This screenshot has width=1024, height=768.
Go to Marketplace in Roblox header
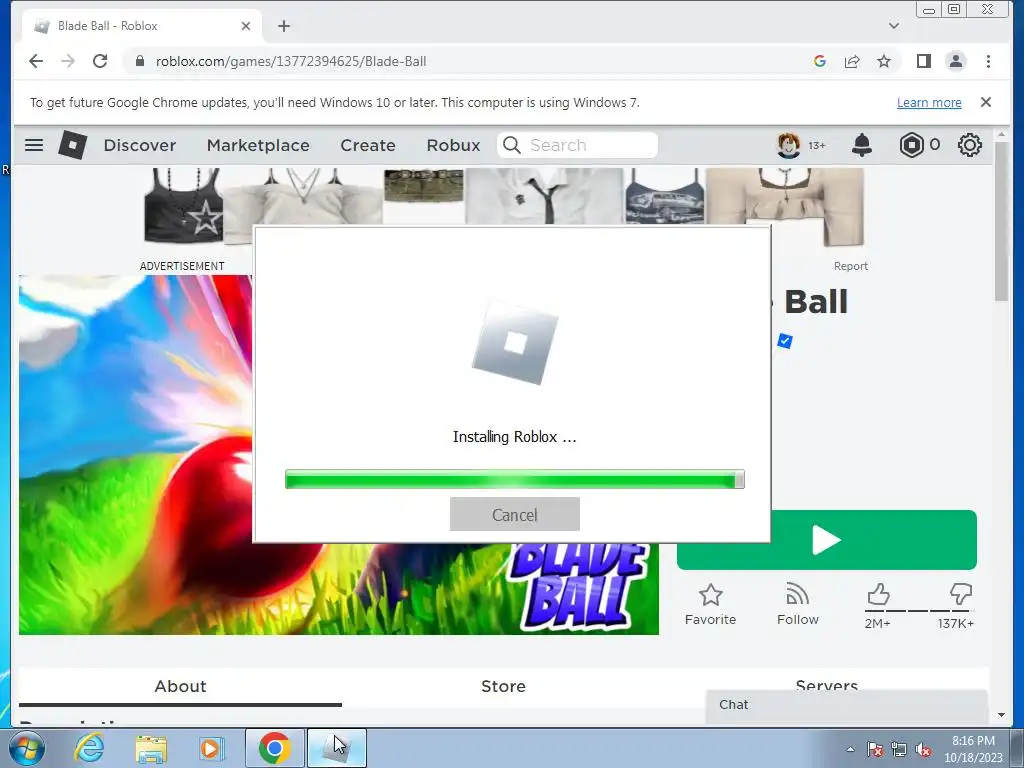tap(258, 145)
